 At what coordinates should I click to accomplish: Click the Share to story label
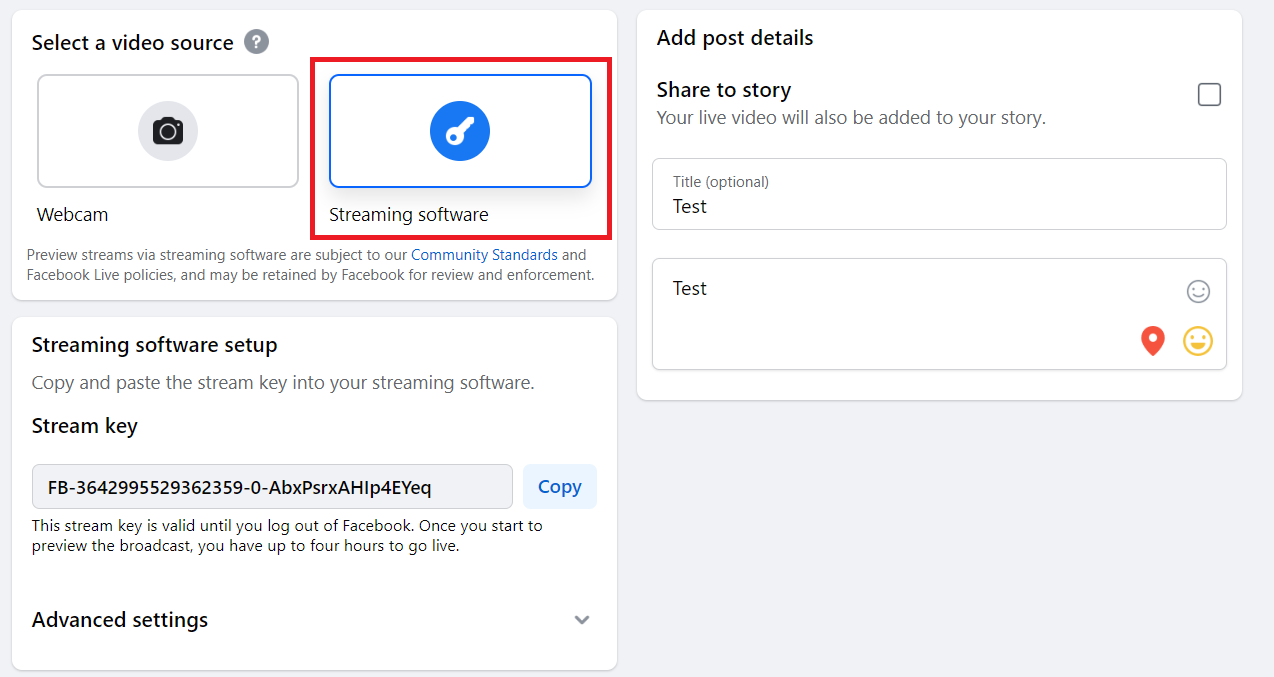tap(724, 90)
